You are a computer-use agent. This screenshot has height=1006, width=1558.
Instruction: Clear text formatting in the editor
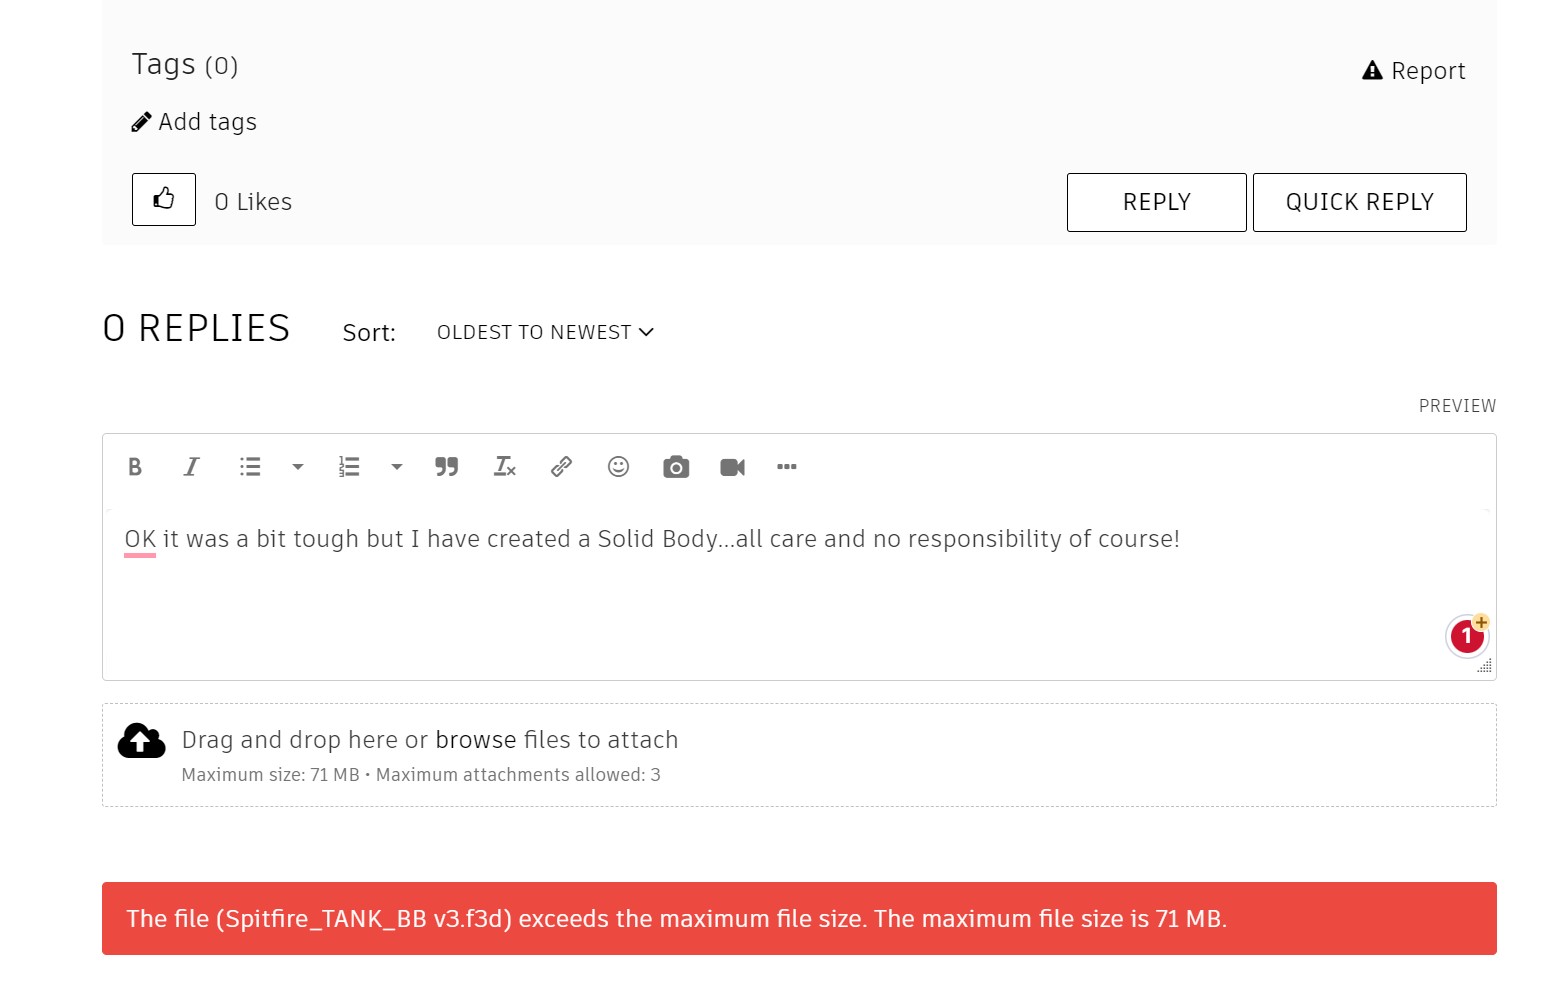505,467
